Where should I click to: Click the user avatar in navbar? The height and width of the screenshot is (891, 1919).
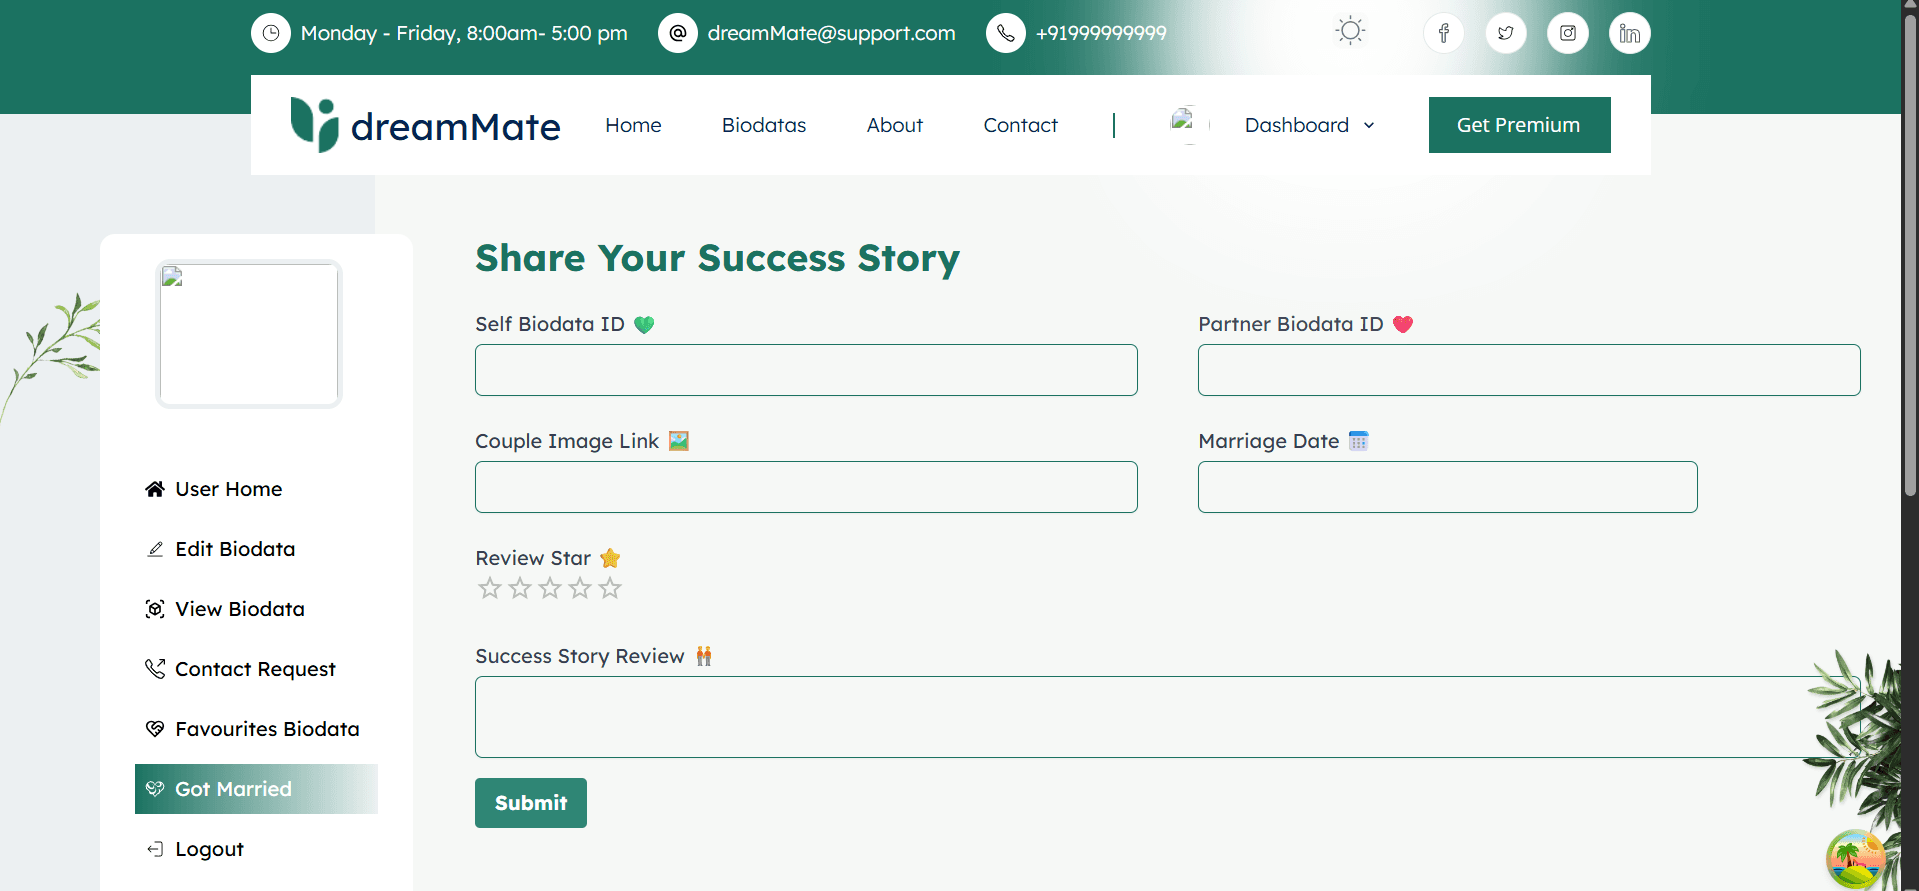(x=1189, y=125)
